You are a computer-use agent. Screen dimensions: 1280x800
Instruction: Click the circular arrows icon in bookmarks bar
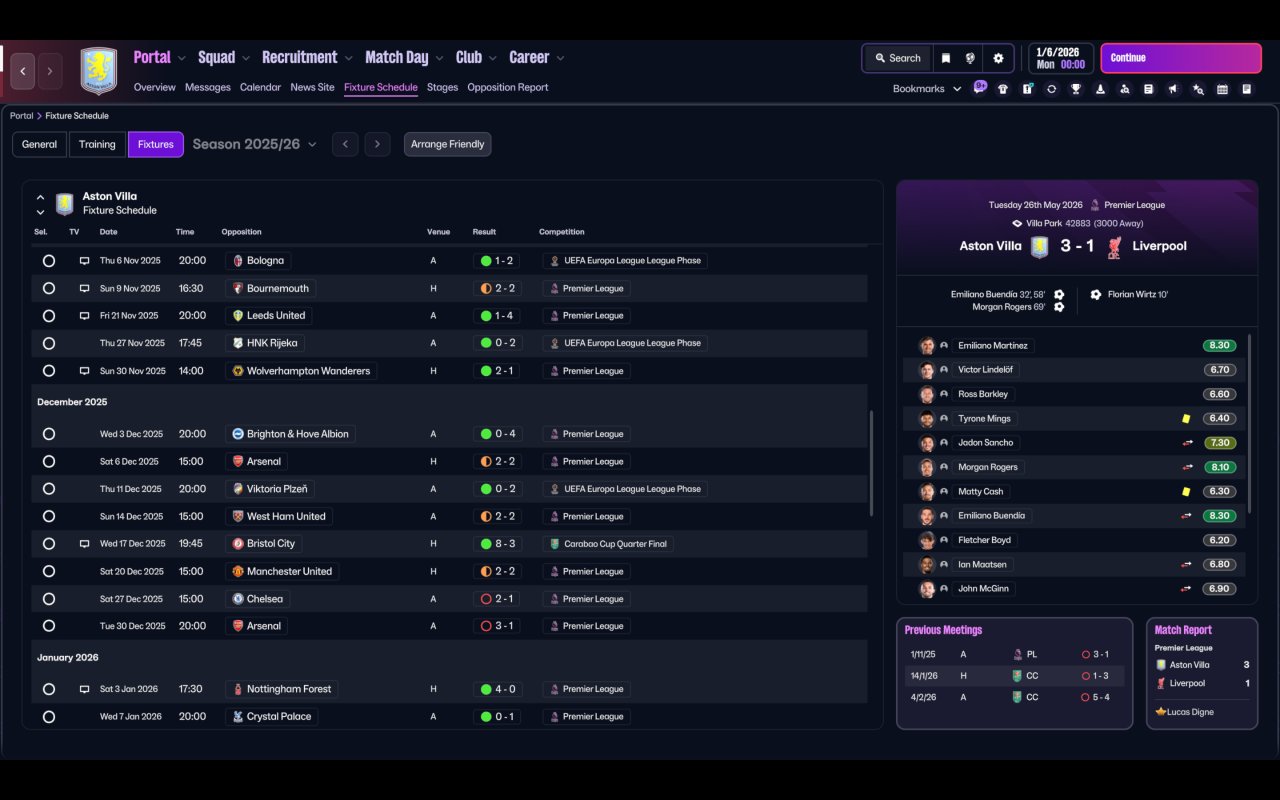point(1051,89)
